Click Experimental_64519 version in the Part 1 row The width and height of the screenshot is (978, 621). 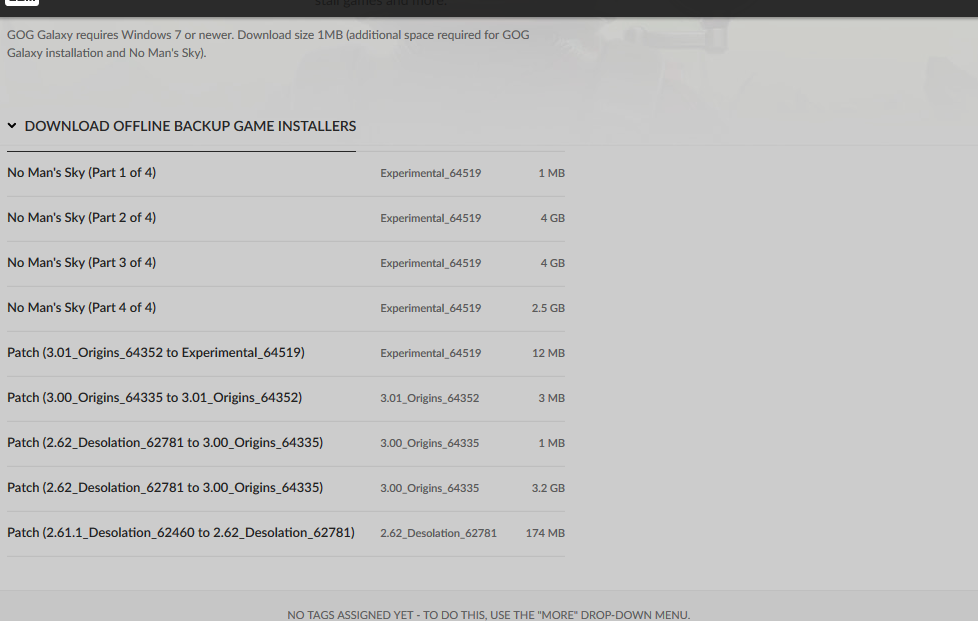click(431, 173)
